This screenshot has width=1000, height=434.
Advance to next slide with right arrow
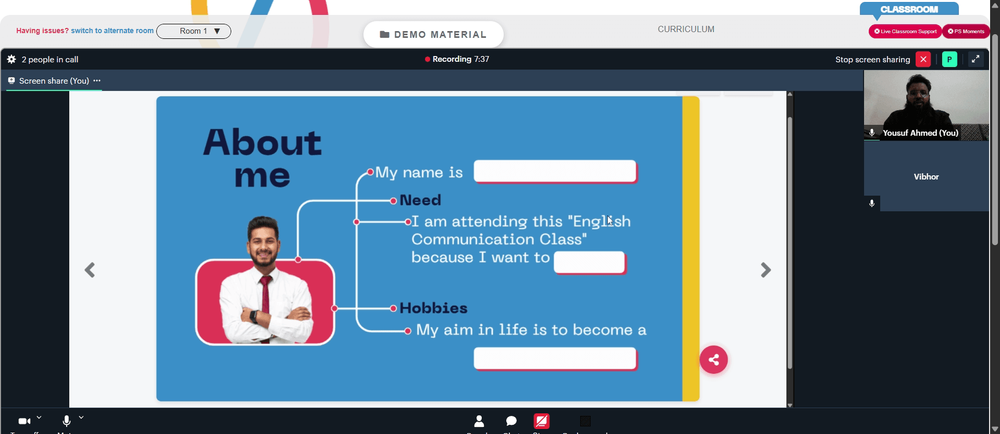(766, 270)
